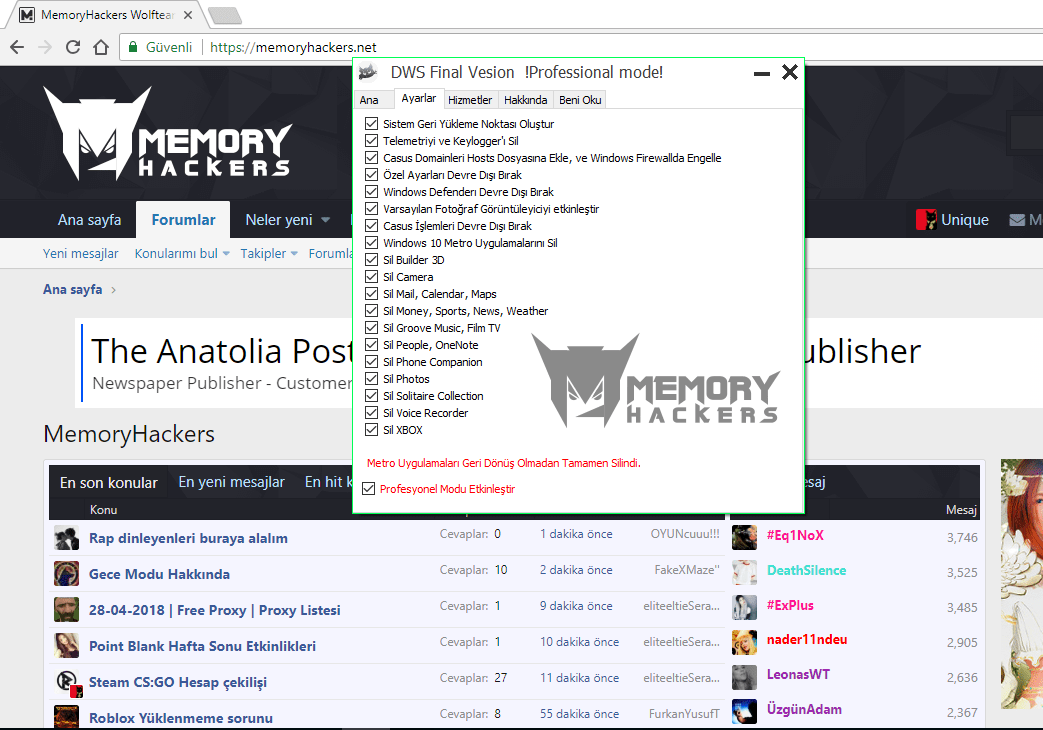
Task: Open the Roblox Yüklenmeme sorunu topic
Action: [181, 718]
